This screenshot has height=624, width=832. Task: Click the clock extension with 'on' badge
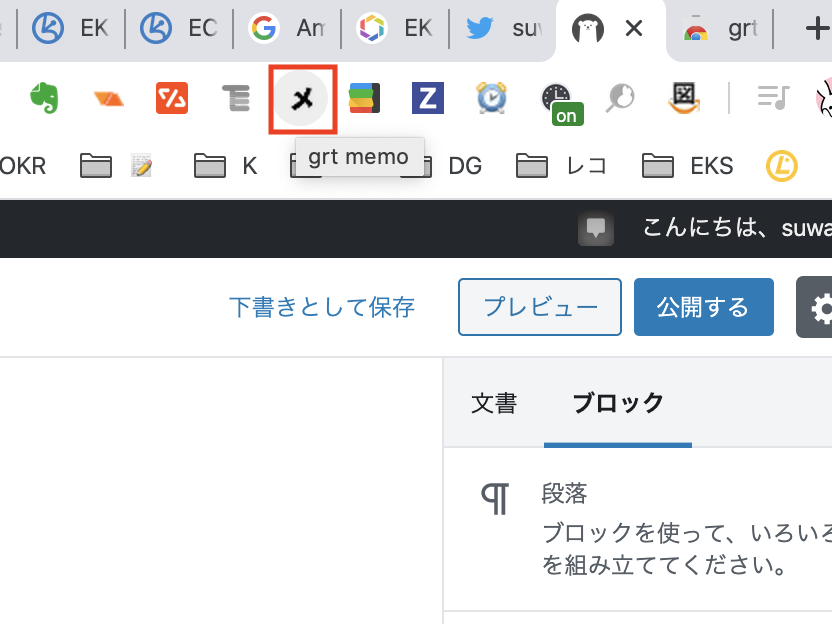pos(557,99)
